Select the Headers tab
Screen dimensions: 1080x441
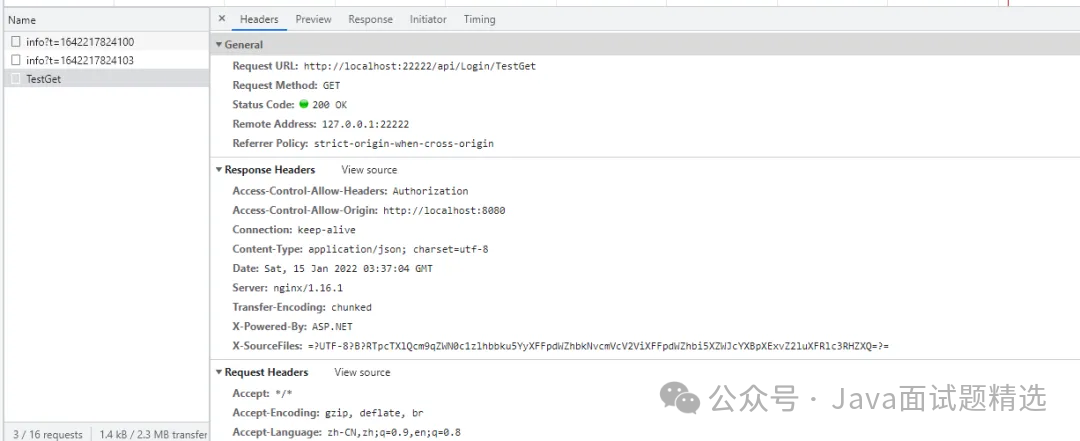[259, 19]
